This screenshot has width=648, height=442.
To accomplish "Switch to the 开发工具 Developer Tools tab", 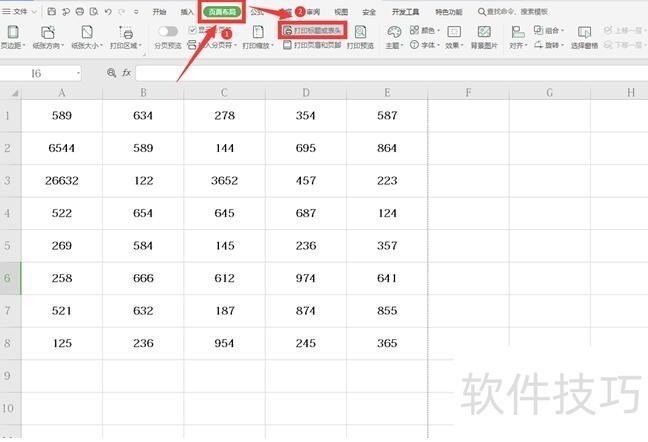I will (x=405, y=12).
